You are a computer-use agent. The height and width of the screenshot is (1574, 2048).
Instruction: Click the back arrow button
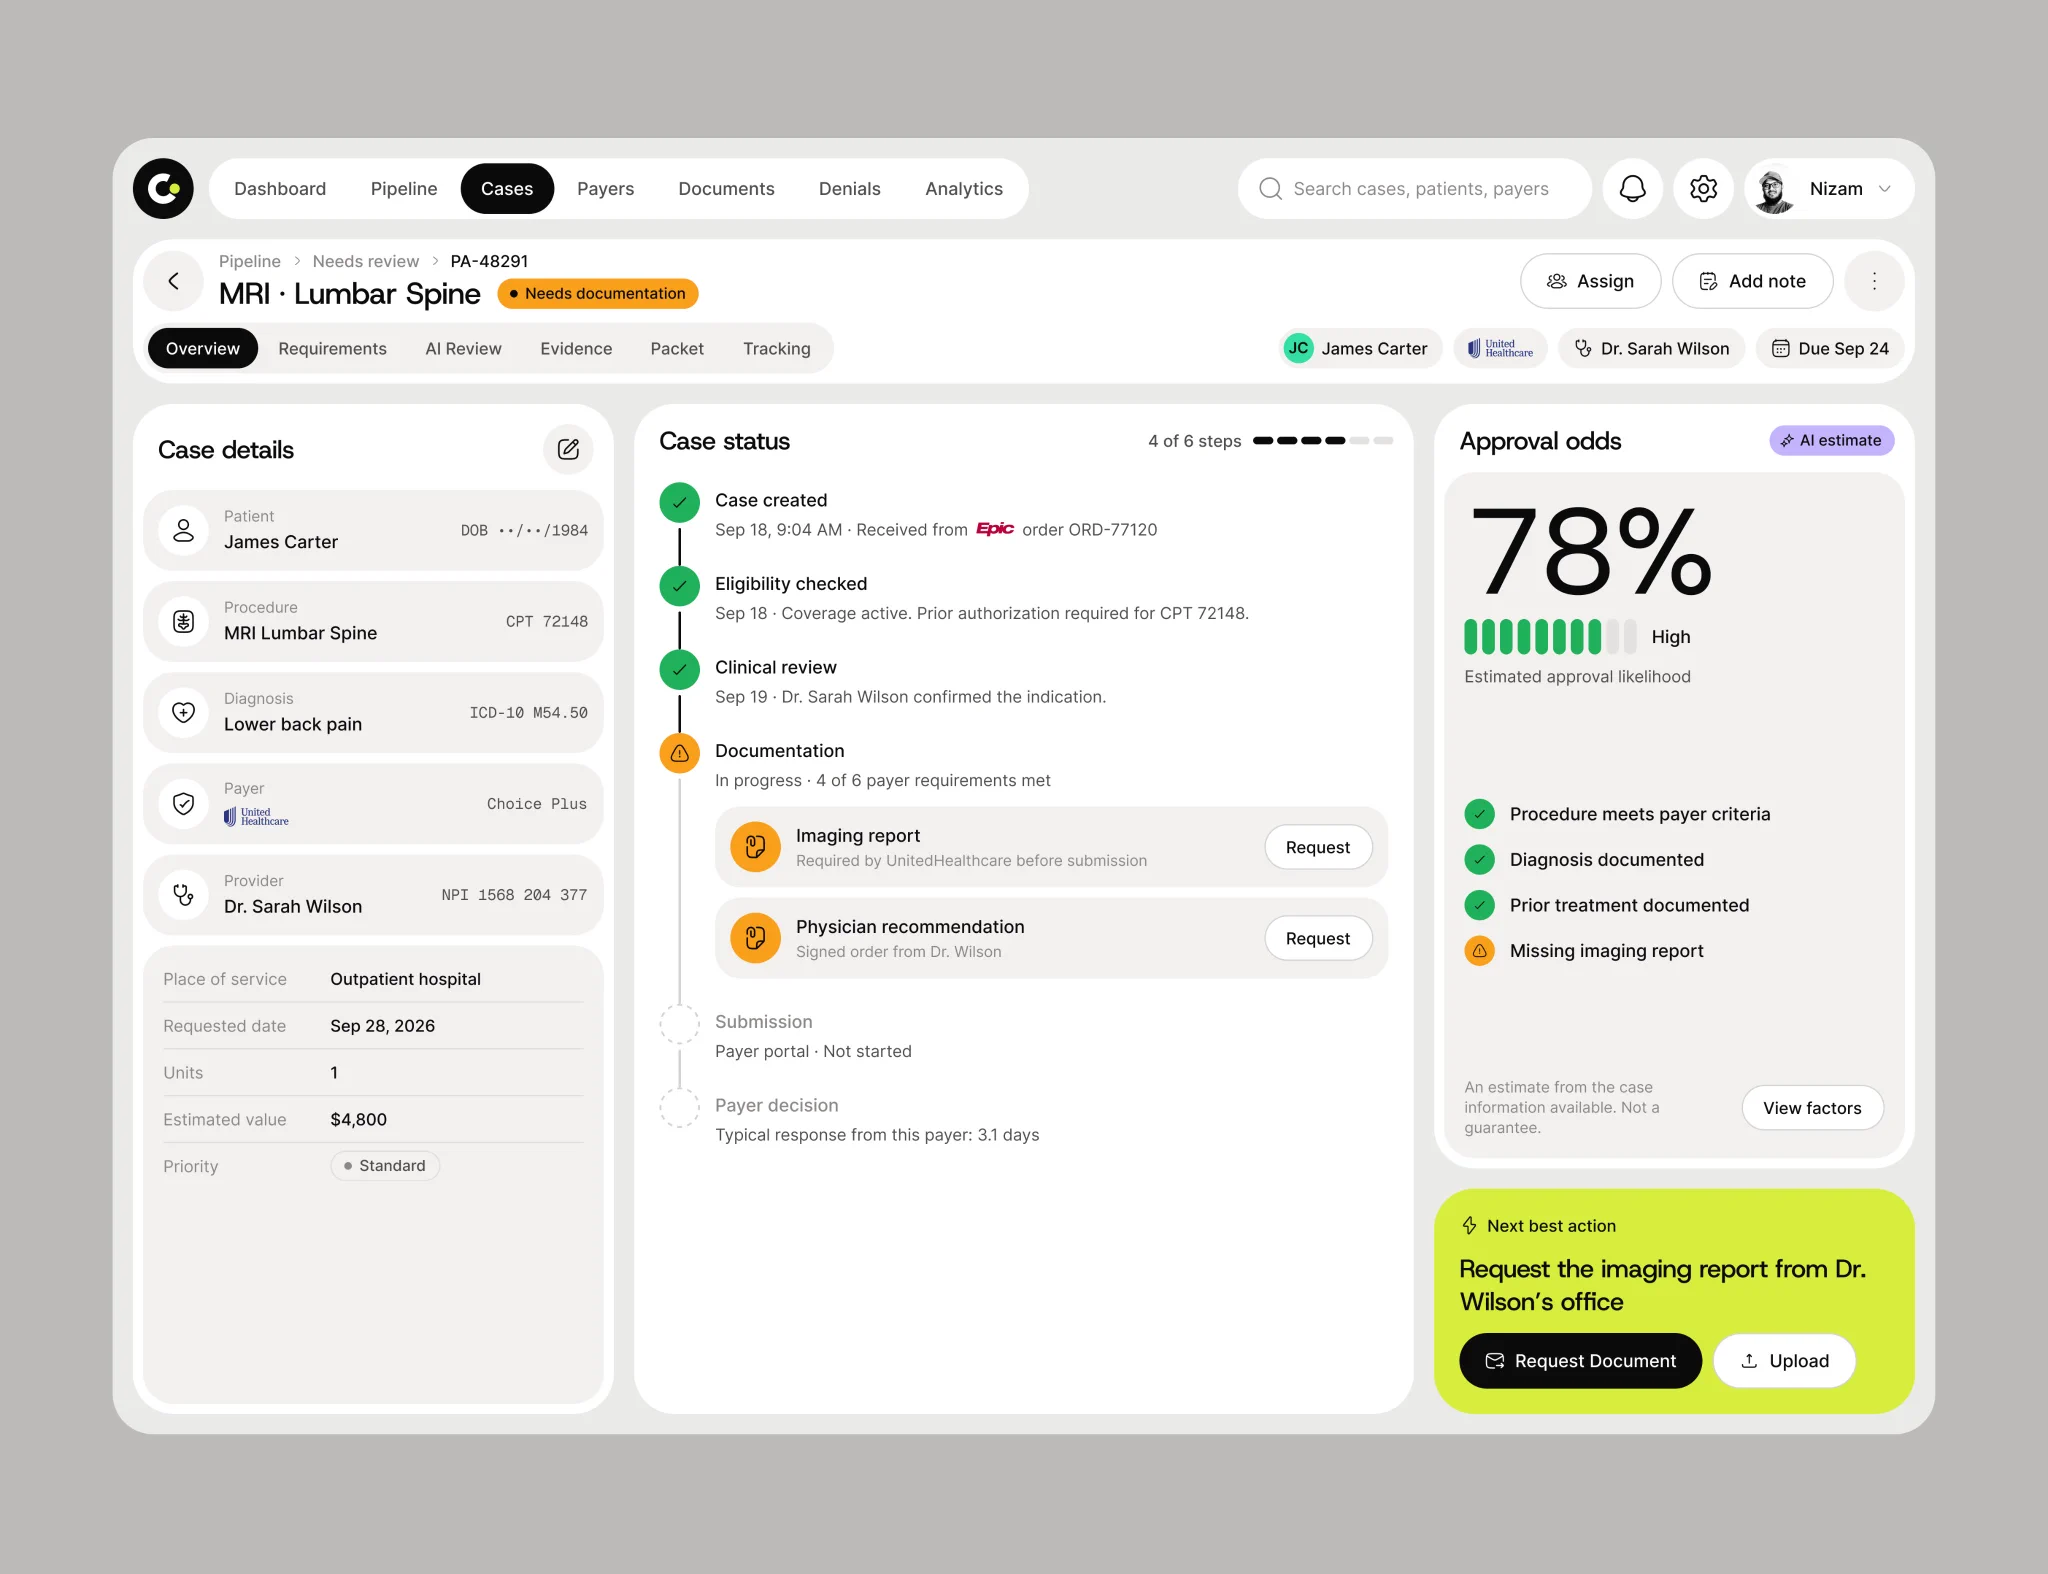(x=174, y=281)
